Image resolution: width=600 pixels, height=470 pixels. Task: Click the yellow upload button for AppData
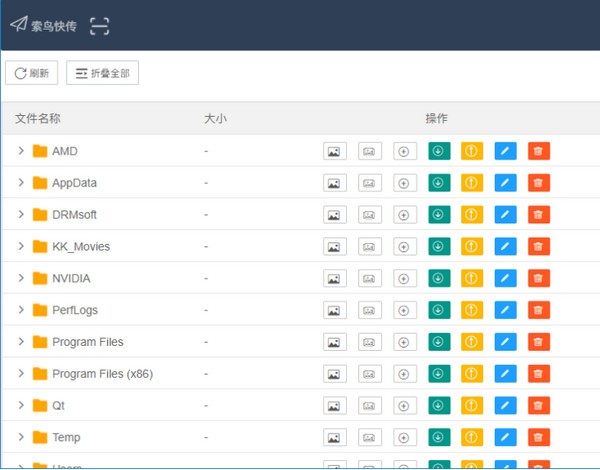pyautogui.click(x=472, y=183)
